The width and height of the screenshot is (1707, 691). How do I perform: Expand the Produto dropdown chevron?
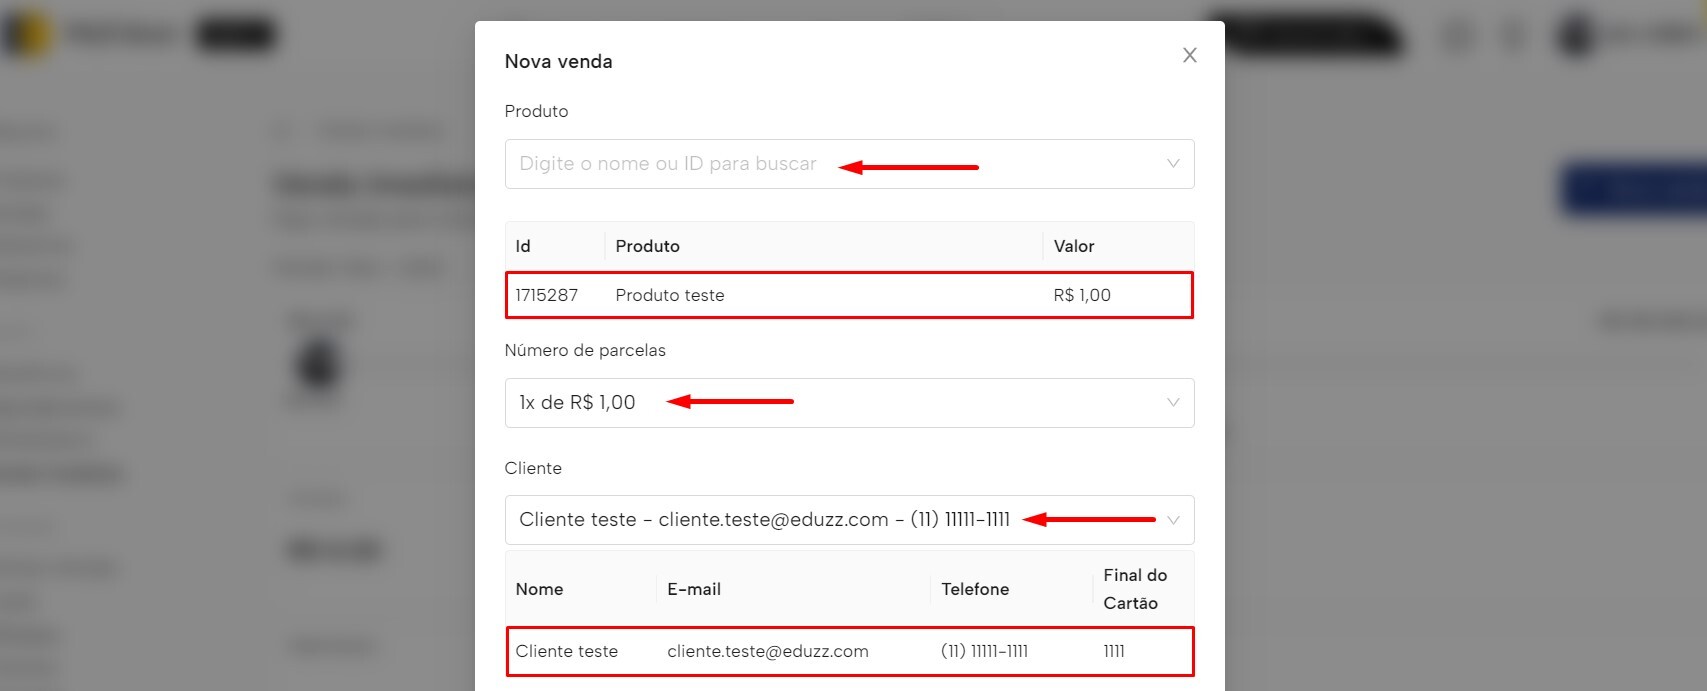[1173, 164]
